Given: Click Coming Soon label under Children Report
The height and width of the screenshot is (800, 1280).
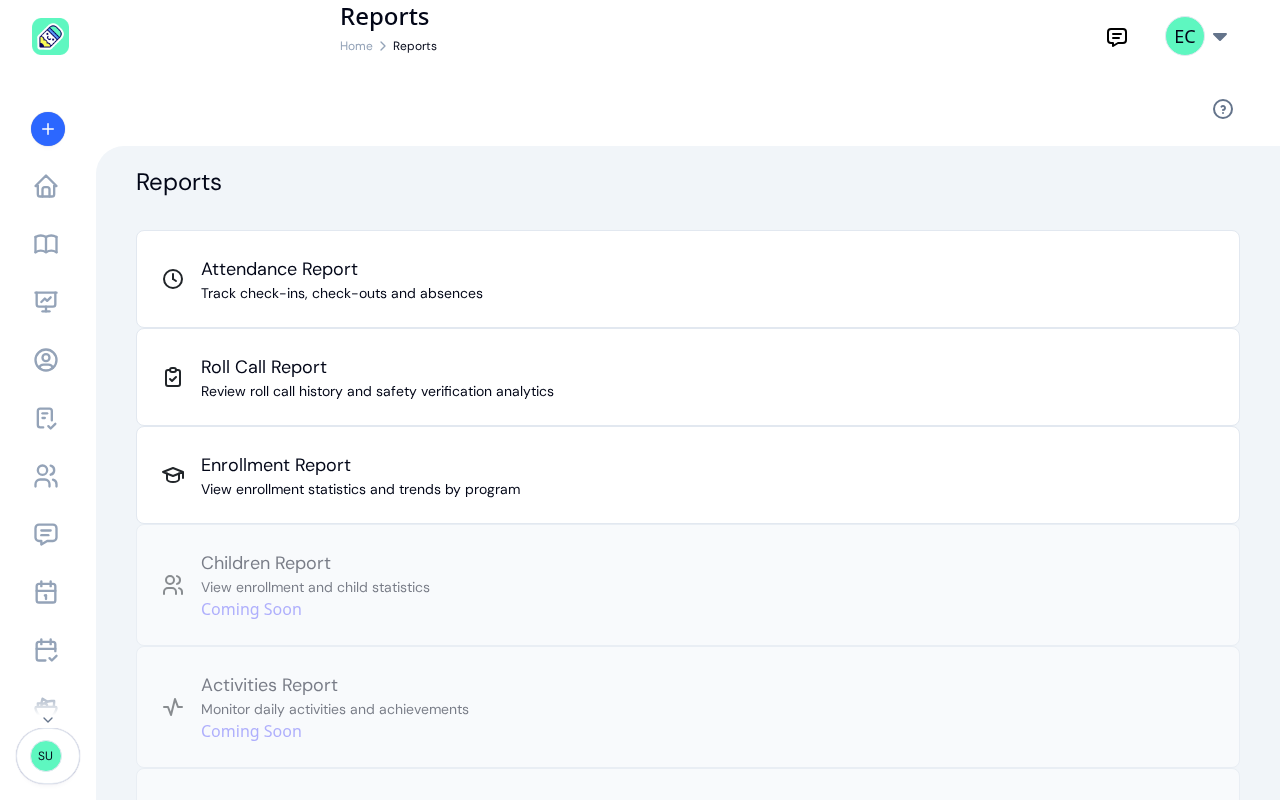Looking at the screenshot, I should (251, 609).
